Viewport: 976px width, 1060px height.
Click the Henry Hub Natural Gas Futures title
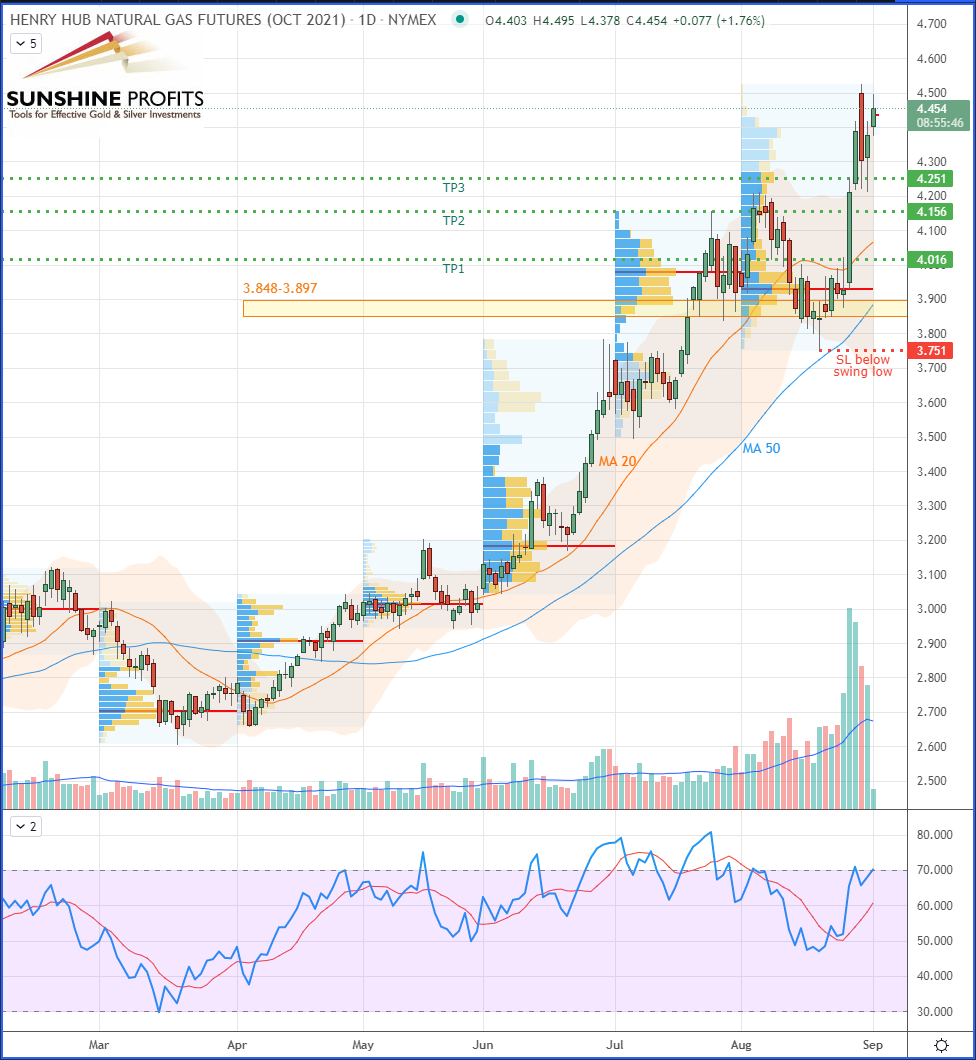pyautogui.click(x=178, y=20)
